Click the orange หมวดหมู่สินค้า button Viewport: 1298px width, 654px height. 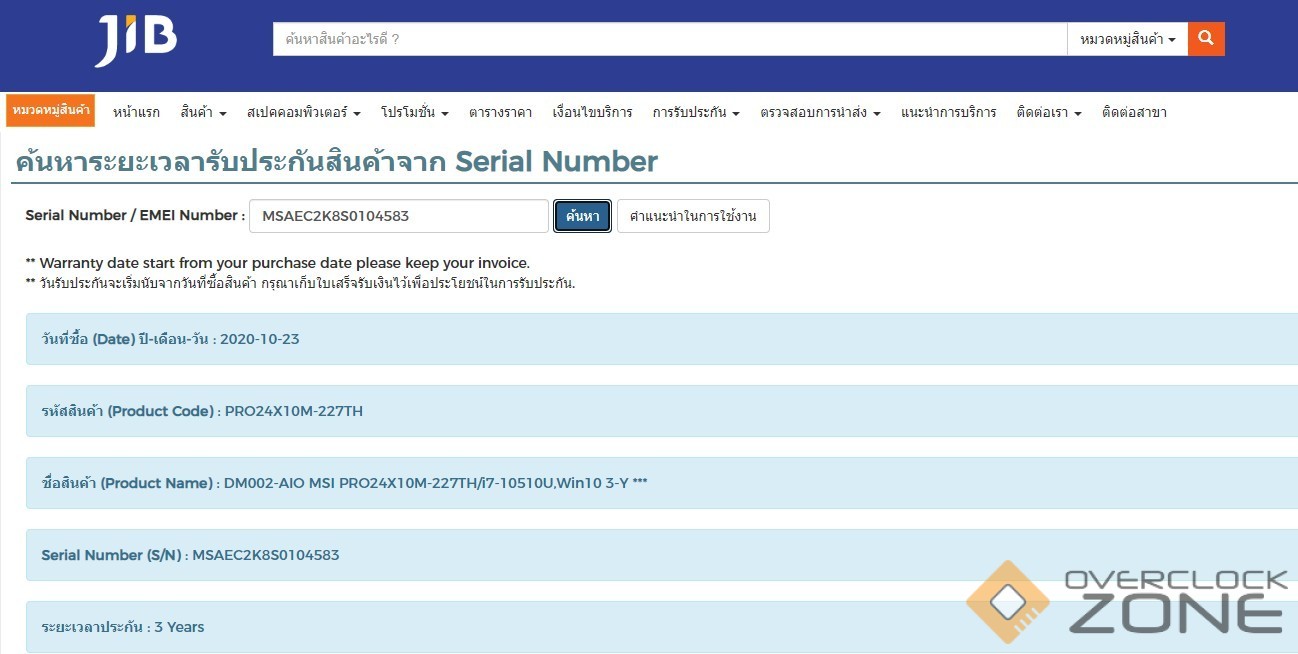click(51, 111)
